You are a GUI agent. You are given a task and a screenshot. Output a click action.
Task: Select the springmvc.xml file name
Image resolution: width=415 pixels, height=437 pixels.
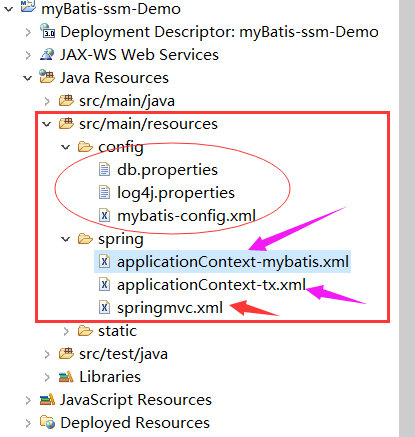click(170, 308)
